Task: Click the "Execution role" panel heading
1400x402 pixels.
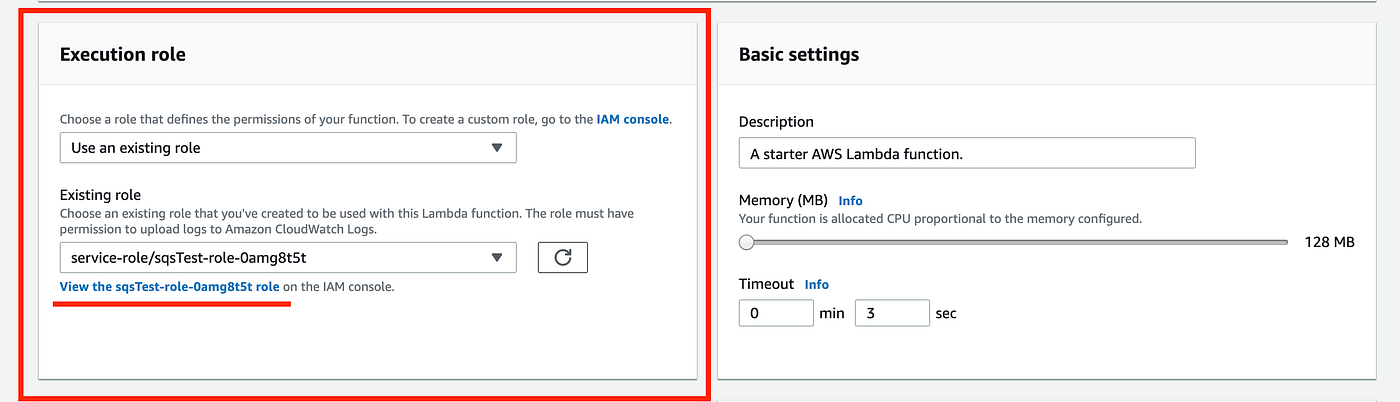Action: coord(123,55)
